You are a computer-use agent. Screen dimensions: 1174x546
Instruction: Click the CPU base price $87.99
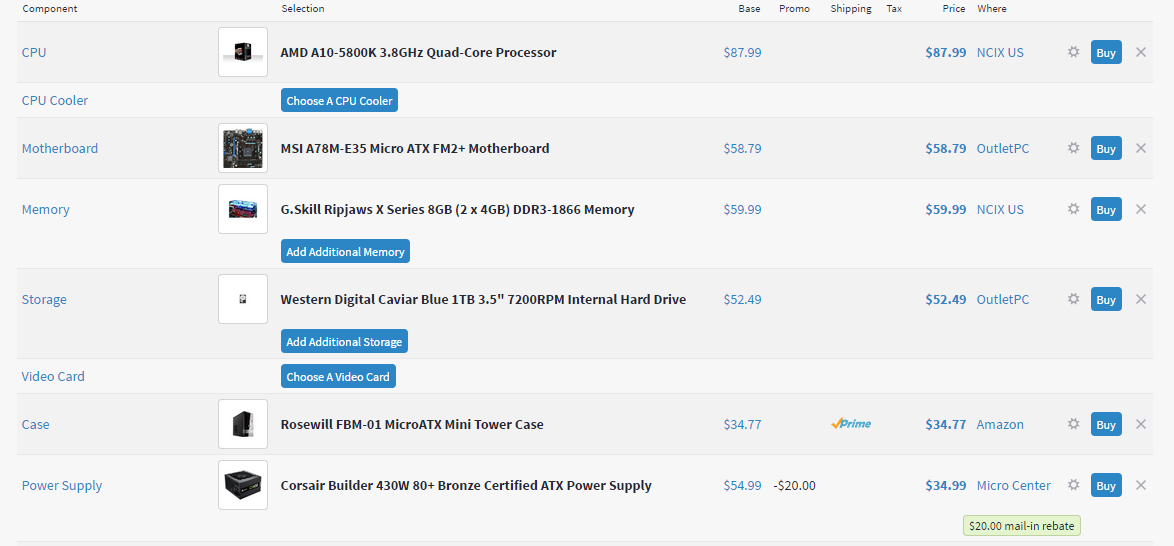742,52
